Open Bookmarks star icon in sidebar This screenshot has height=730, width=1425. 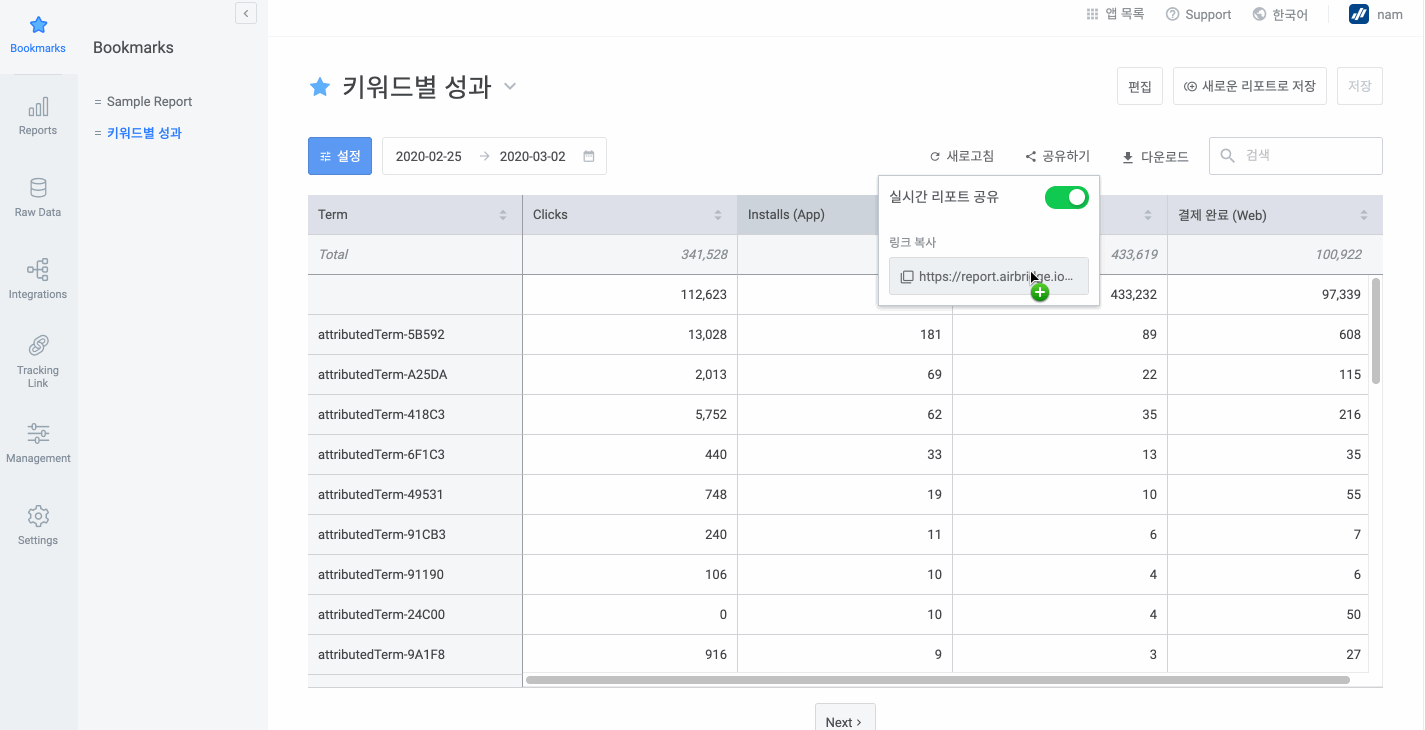pyautogui.click(x=38, y=25)
